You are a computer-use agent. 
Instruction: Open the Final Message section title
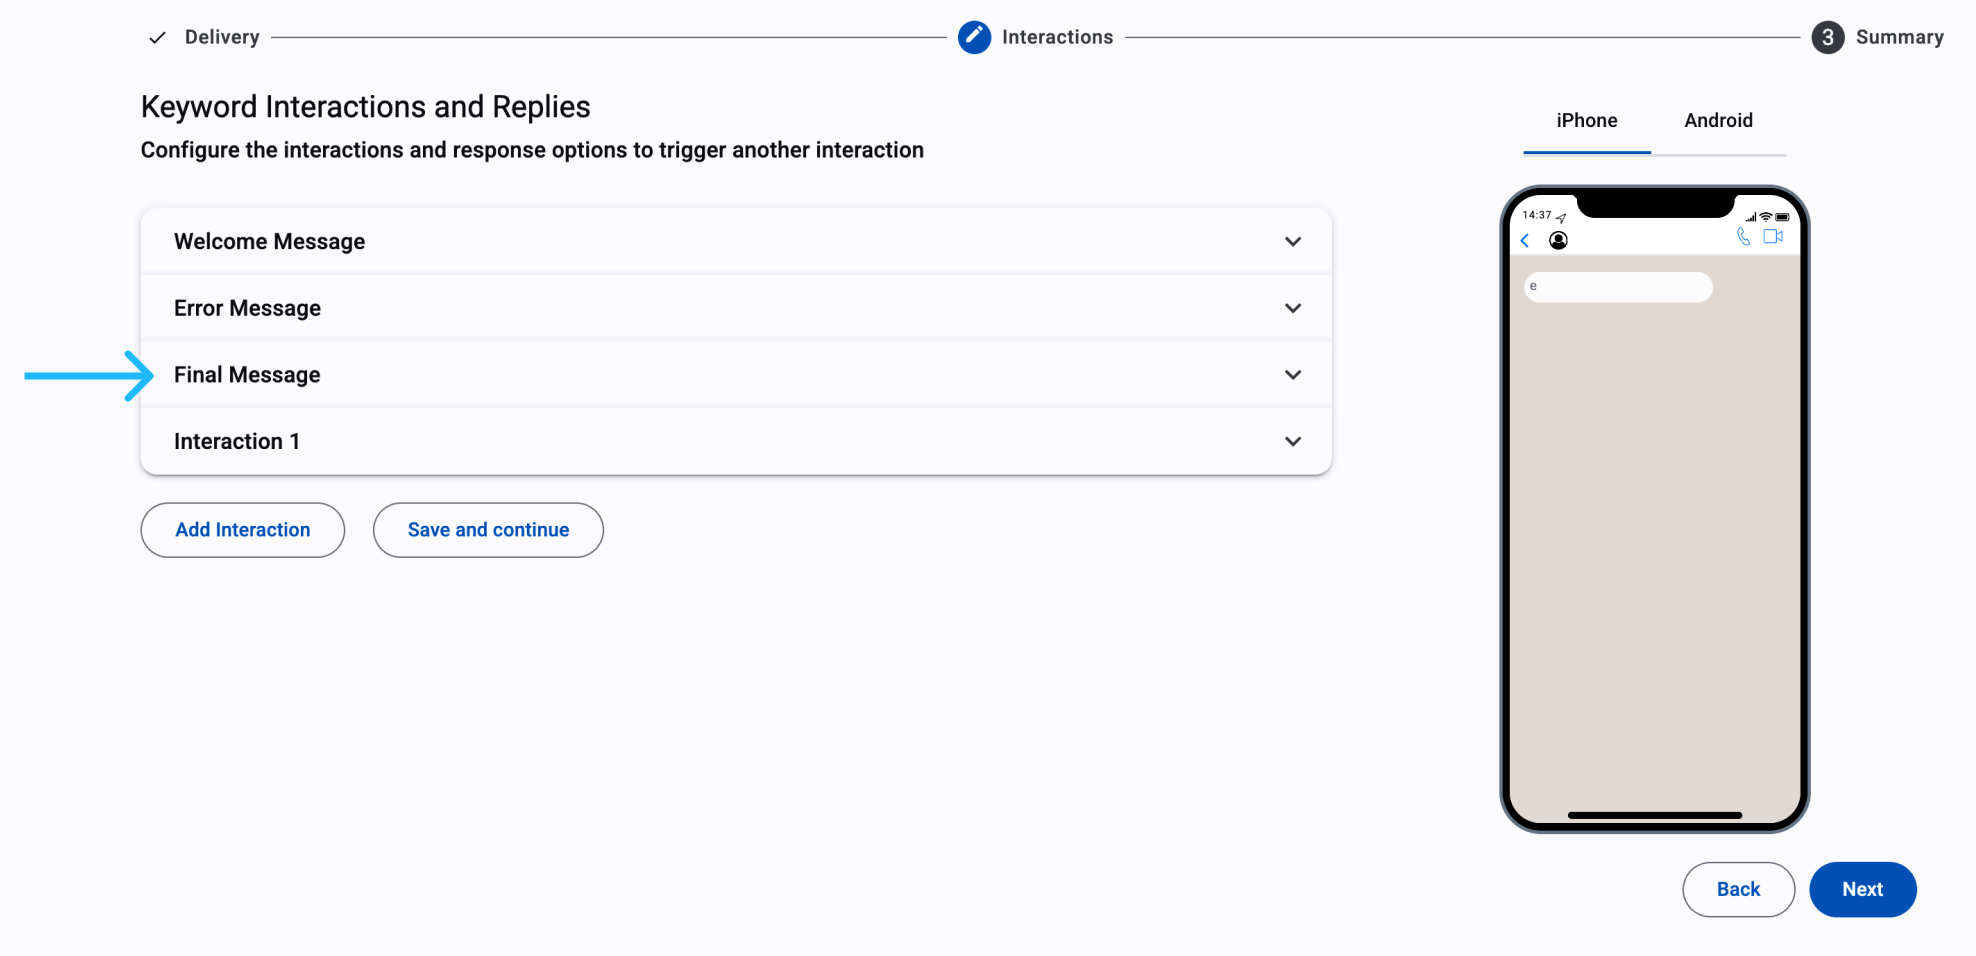[247, 375]
